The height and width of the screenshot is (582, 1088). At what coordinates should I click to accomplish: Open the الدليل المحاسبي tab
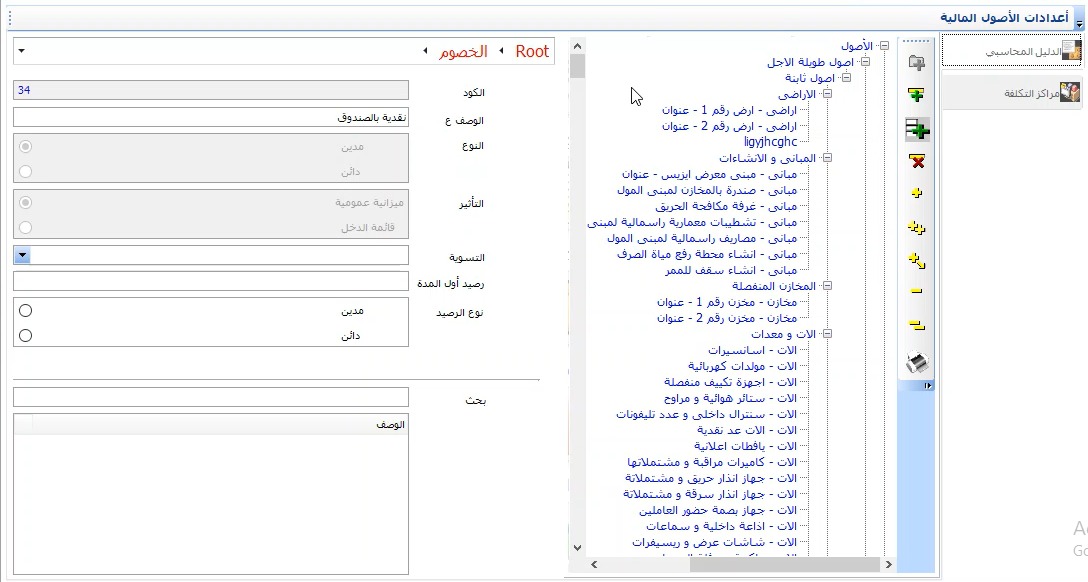(1012, 51)
